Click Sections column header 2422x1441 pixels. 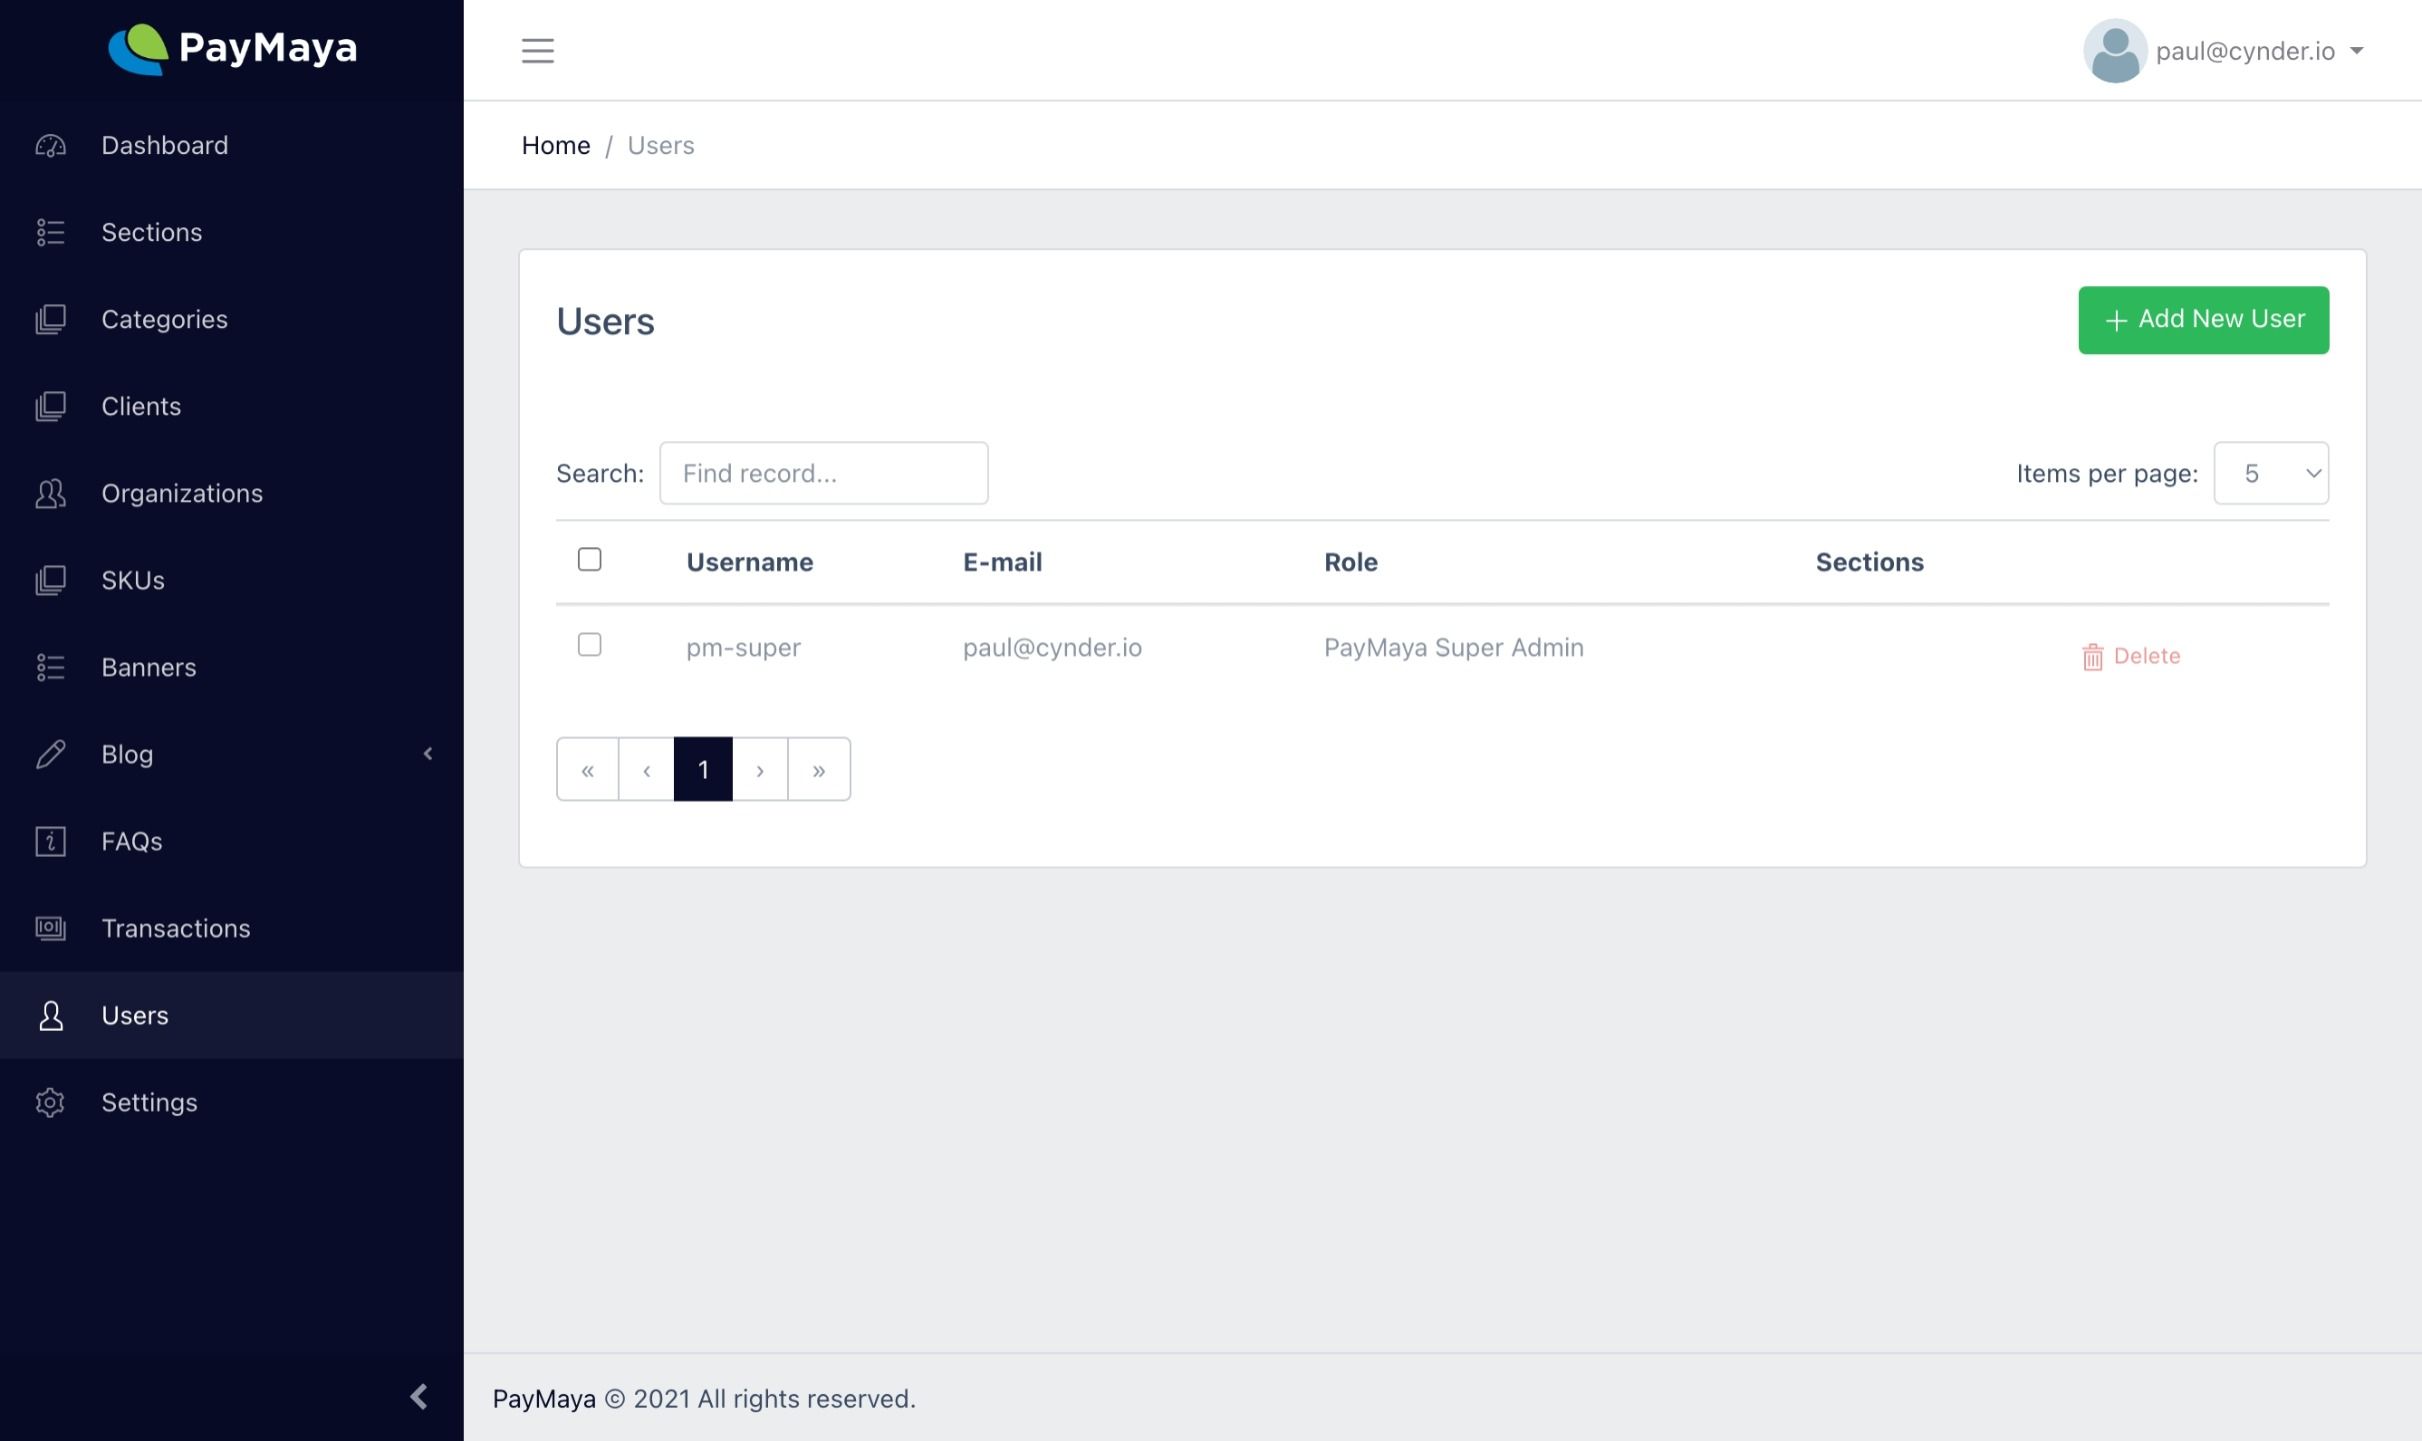(x=1869, y=562)
